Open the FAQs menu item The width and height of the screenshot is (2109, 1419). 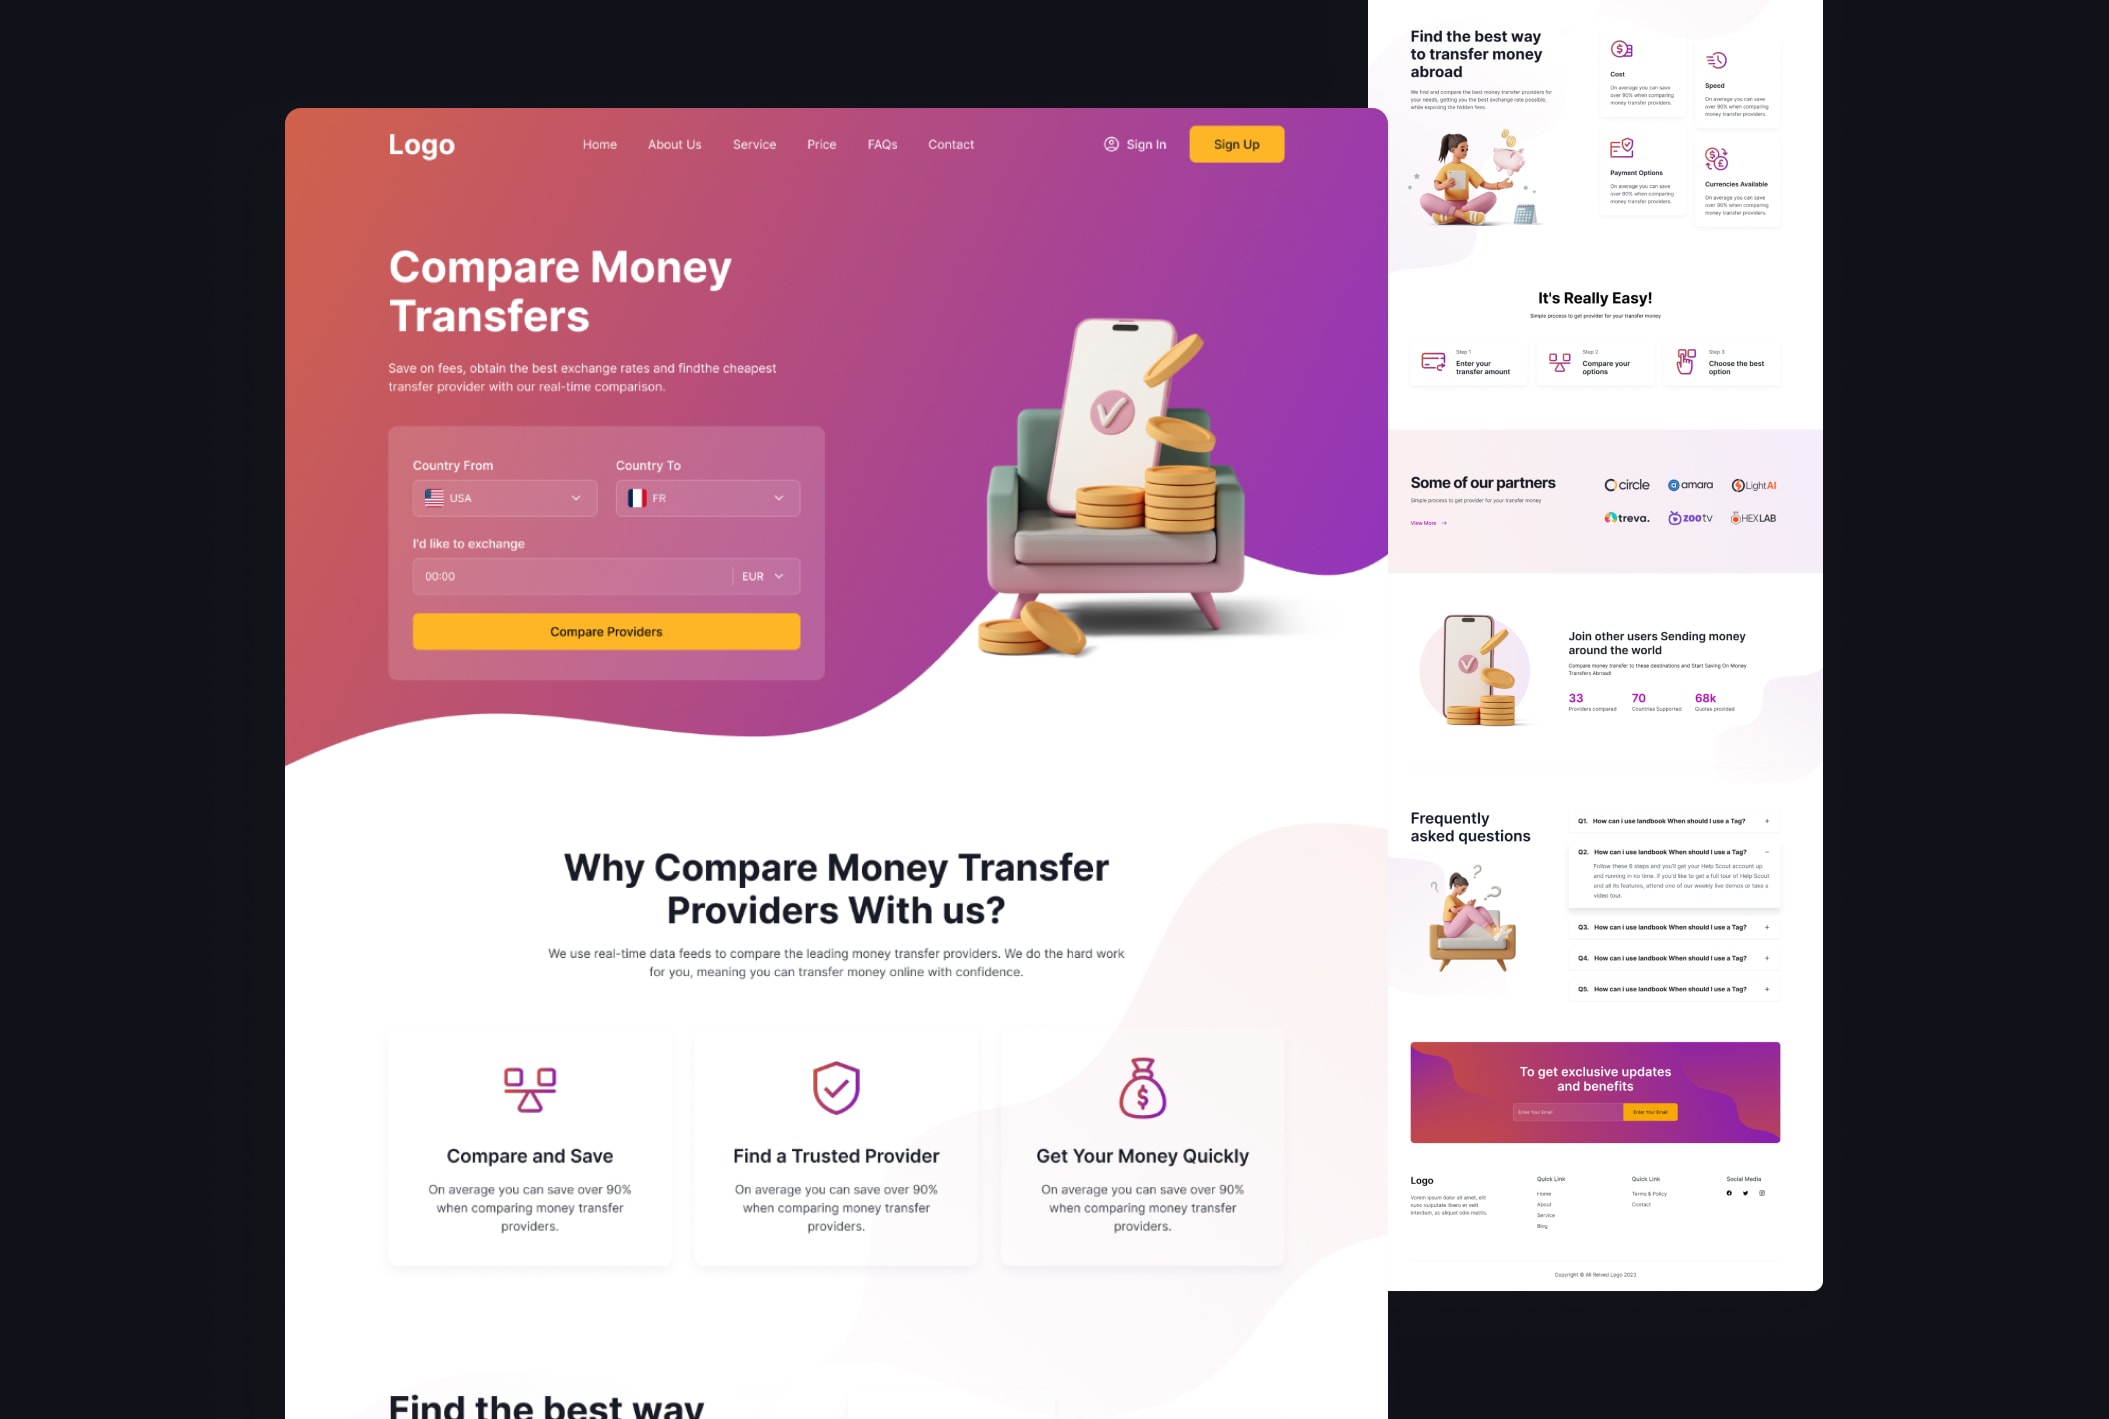click(x=882, y=144)
